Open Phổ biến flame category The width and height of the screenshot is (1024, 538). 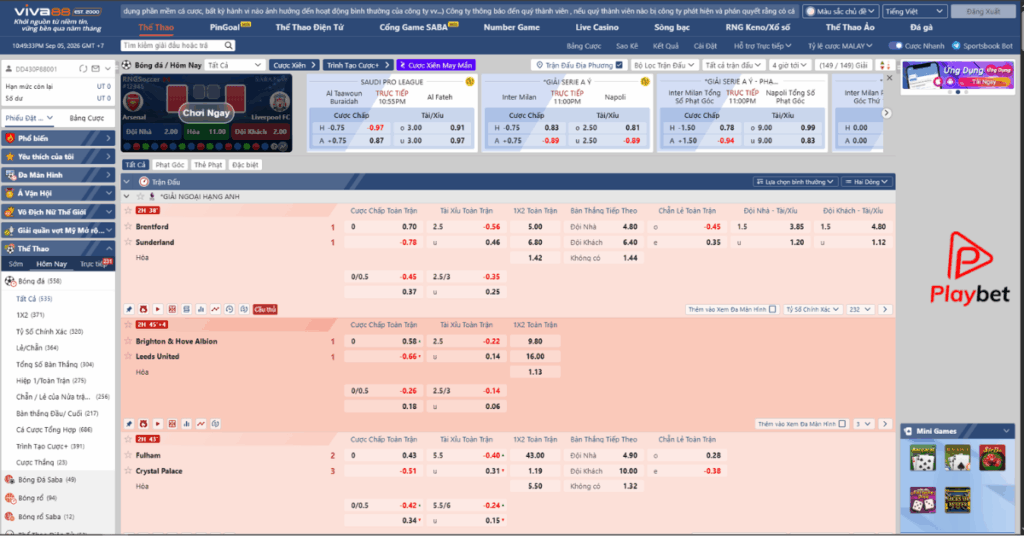click(58, 138)
